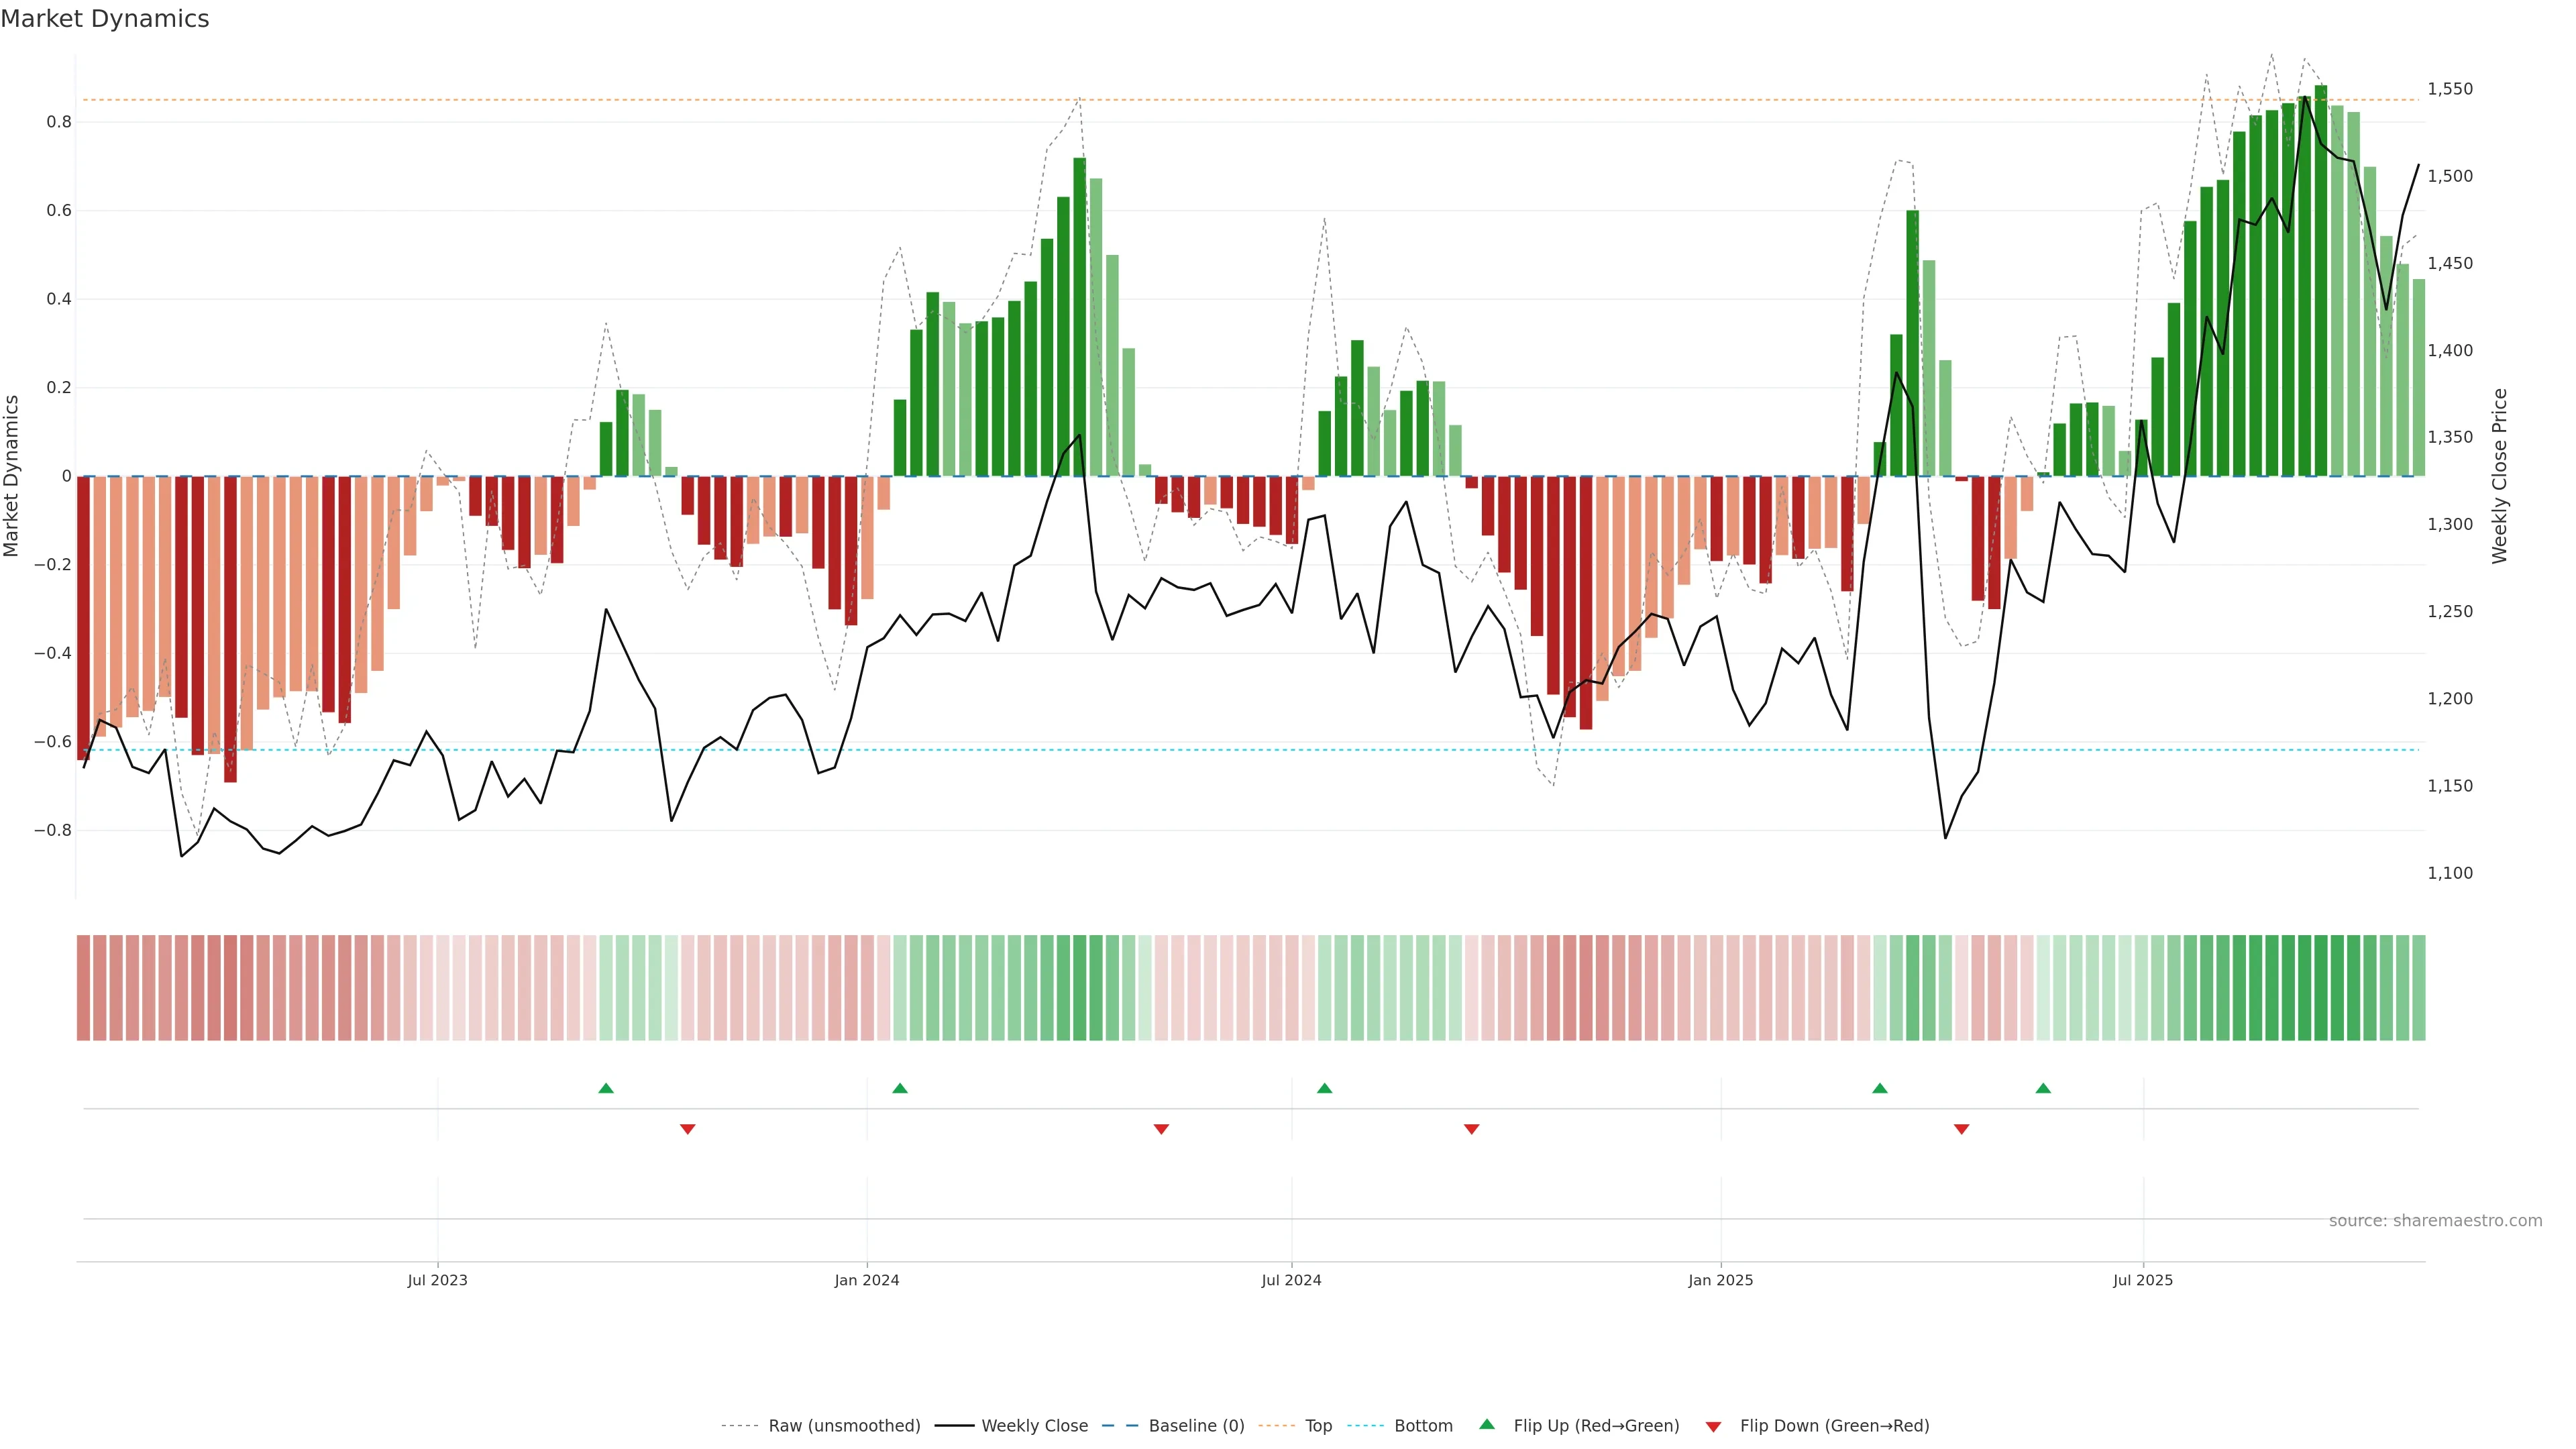Click the last red flip-down marker, in 2025
Image resolution: width=2576 pixels, height=1449 pixels.
click(x=1962, y=1129)
